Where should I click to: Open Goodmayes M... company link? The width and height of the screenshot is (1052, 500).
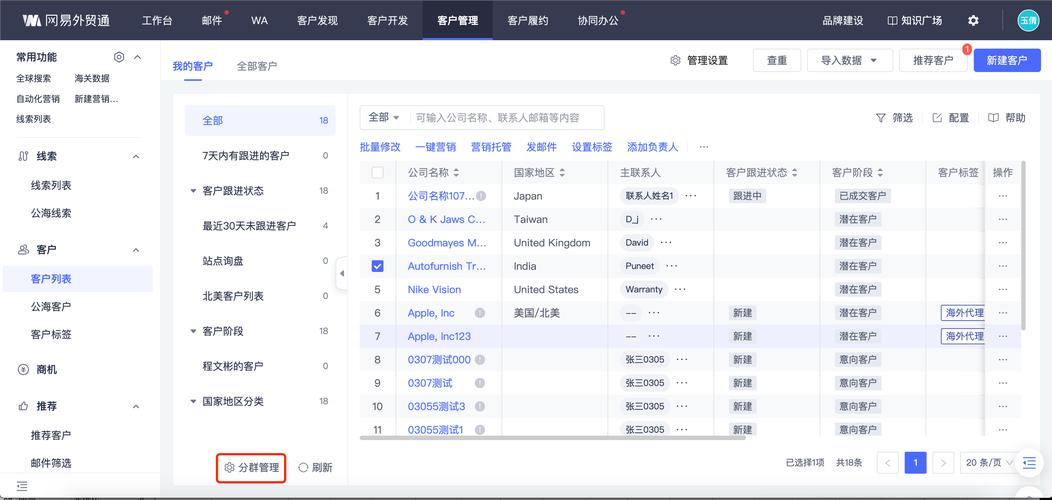pos(446,243)
